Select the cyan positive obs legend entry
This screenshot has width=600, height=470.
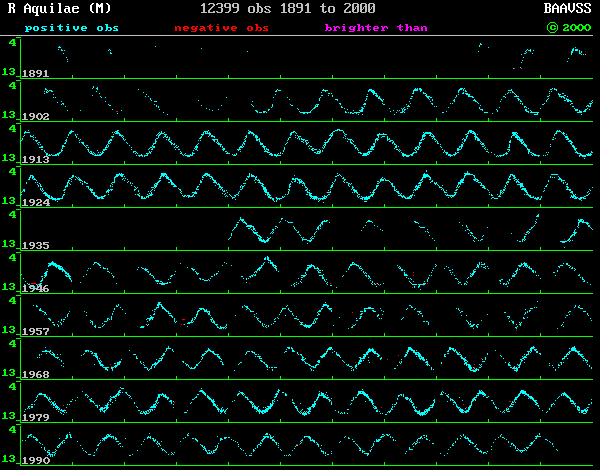tap(71, 28)
